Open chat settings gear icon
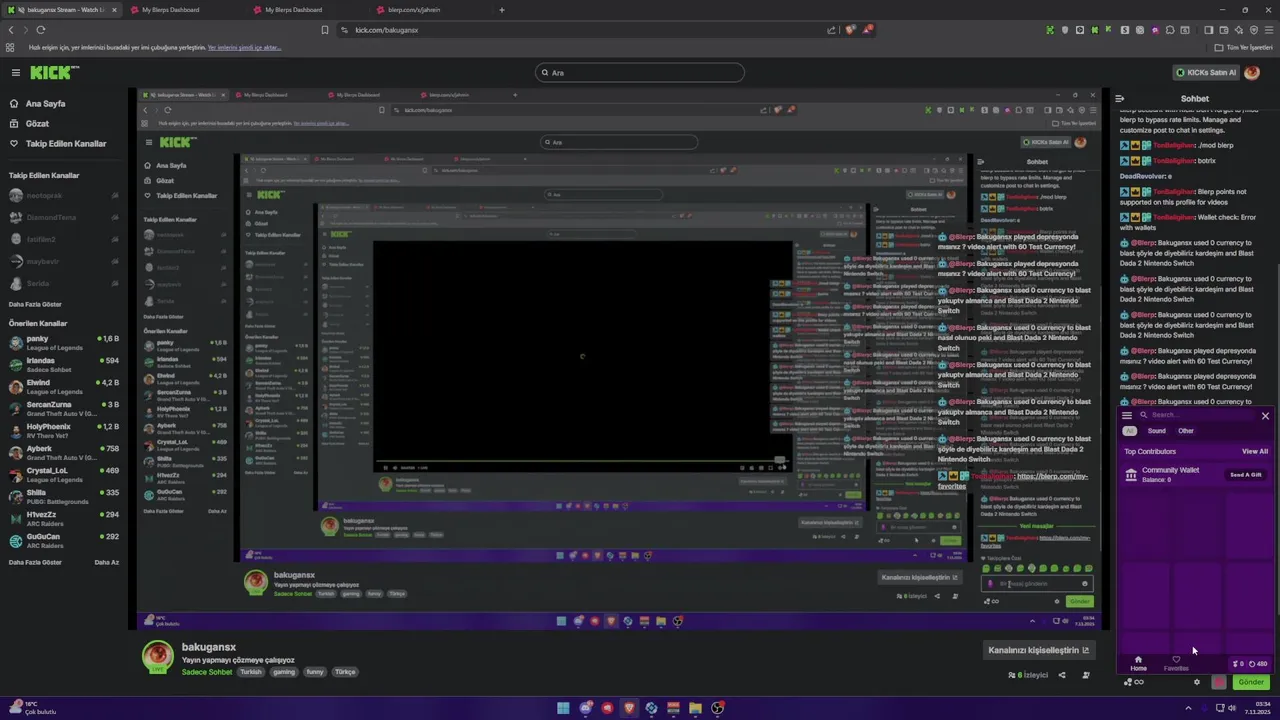 coord(1197,682)
